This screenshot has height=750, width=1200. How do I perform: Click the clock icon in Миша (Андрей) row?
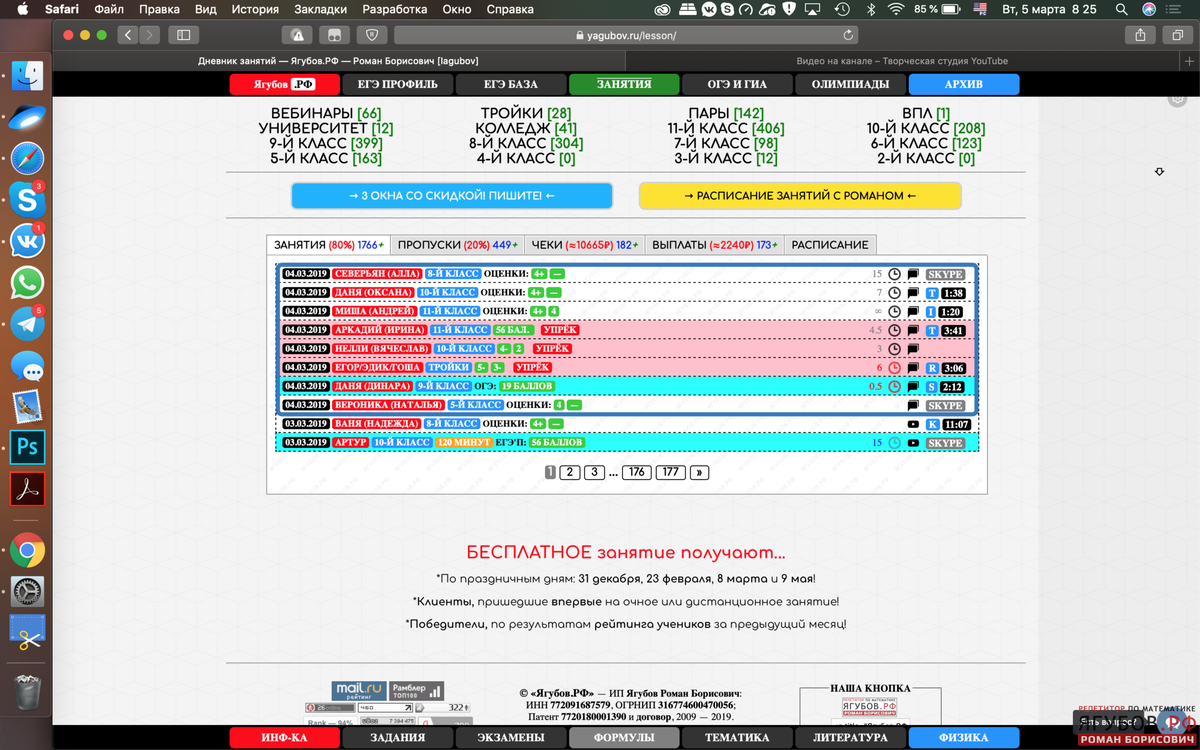pos(895,311)
